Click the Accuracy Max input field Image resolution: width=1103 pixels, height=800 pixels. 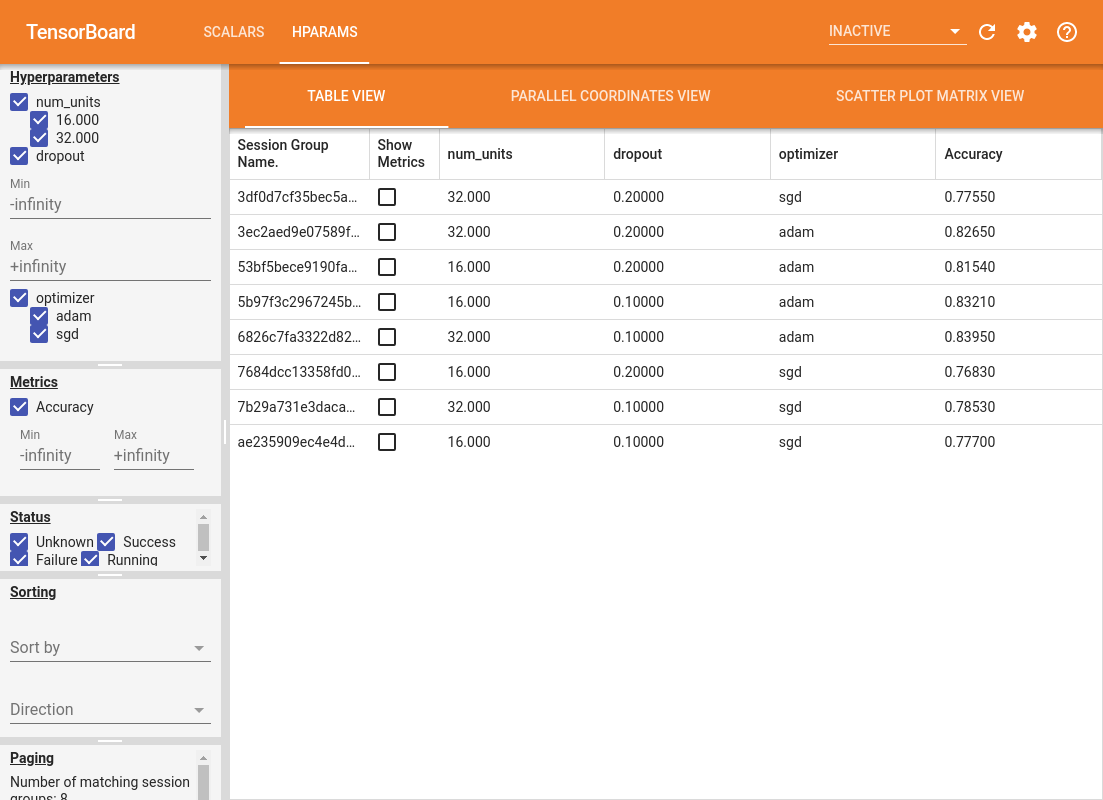point(153,456)
